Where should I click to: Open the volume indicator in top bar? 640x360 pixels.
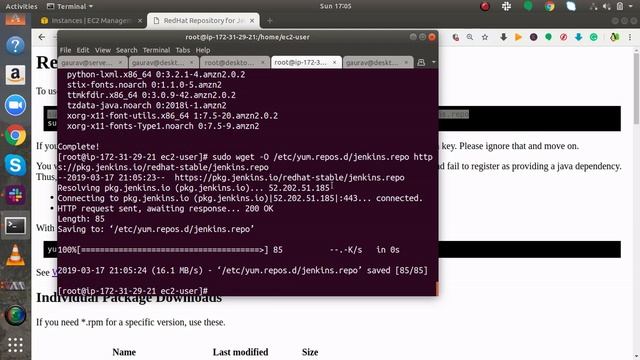pyautogui.click(x=607, y=6)
